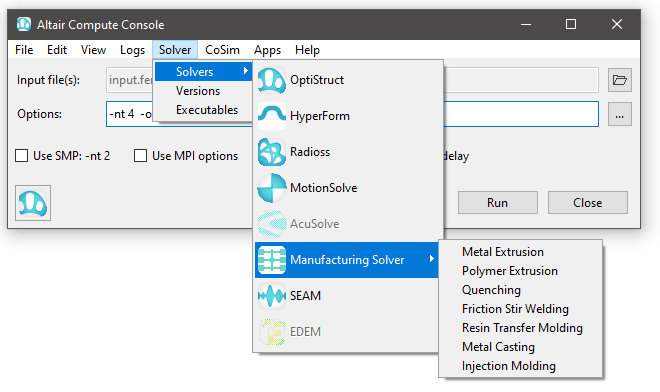Open the Apps menu
Screen dimensions: 660x392
pos(267,50)
